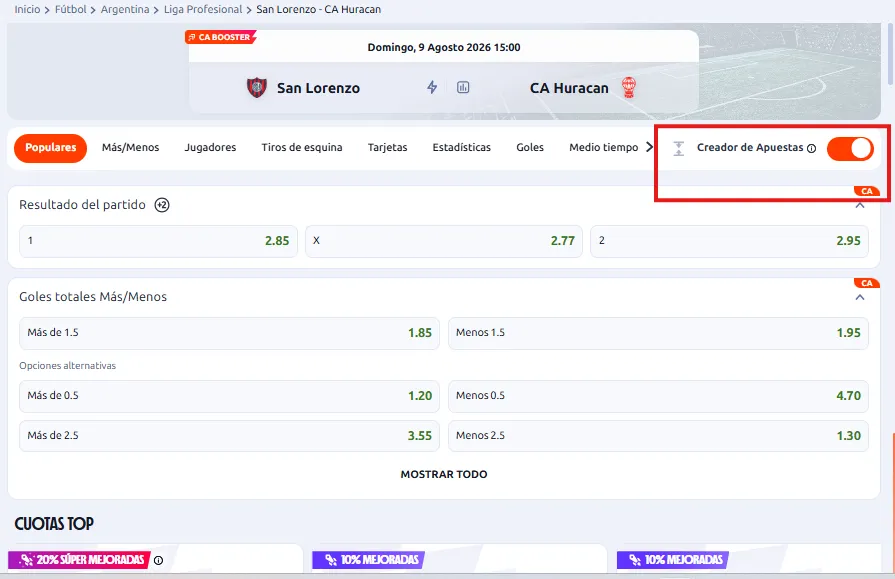895x579 pixels.
Task: Select draw X at odds 2.77
Action: [x=444, y=241]
